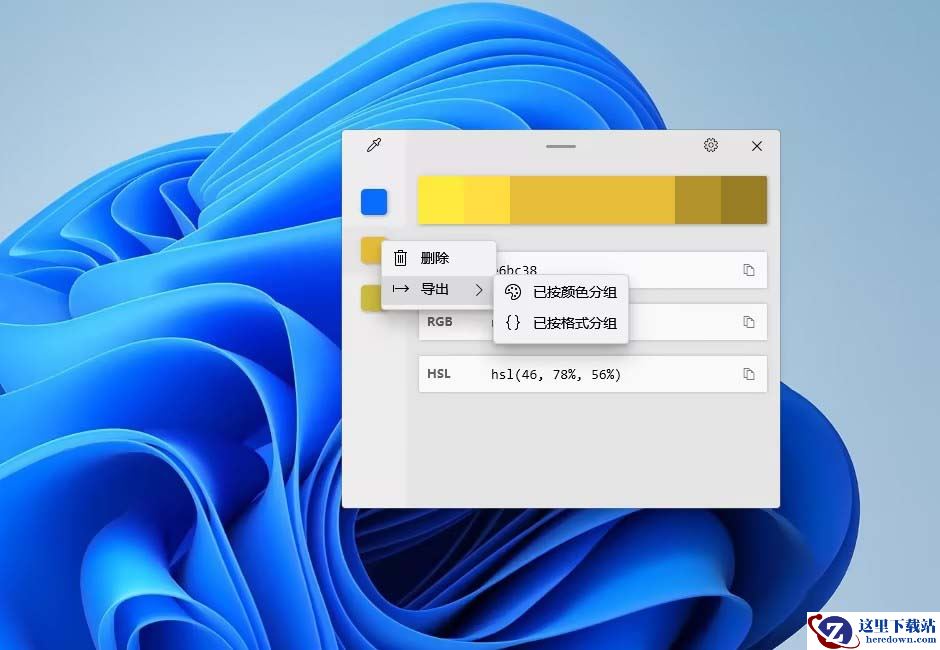Viewport: 940px width, 650px height.
Task: Click the export arrow icon
Action: tap(400, 289)
